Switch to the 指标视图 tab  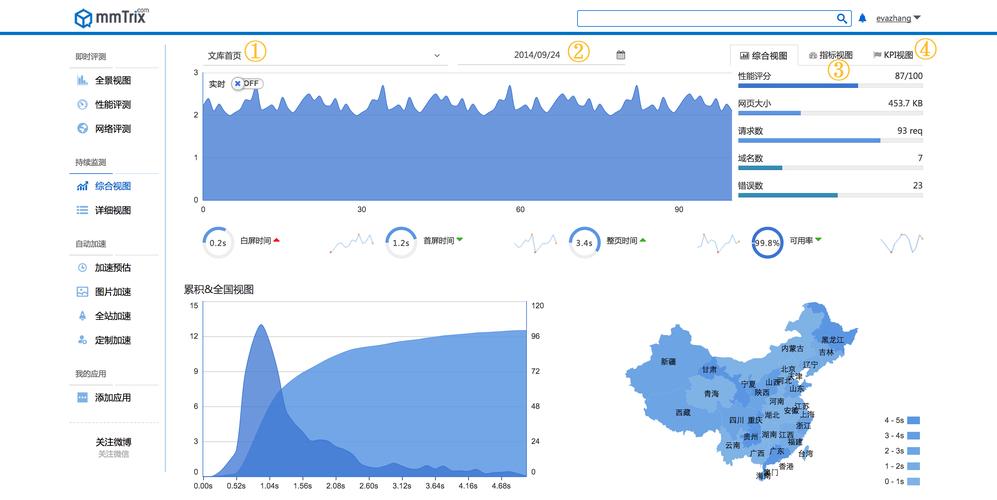[x=830, y=55]
